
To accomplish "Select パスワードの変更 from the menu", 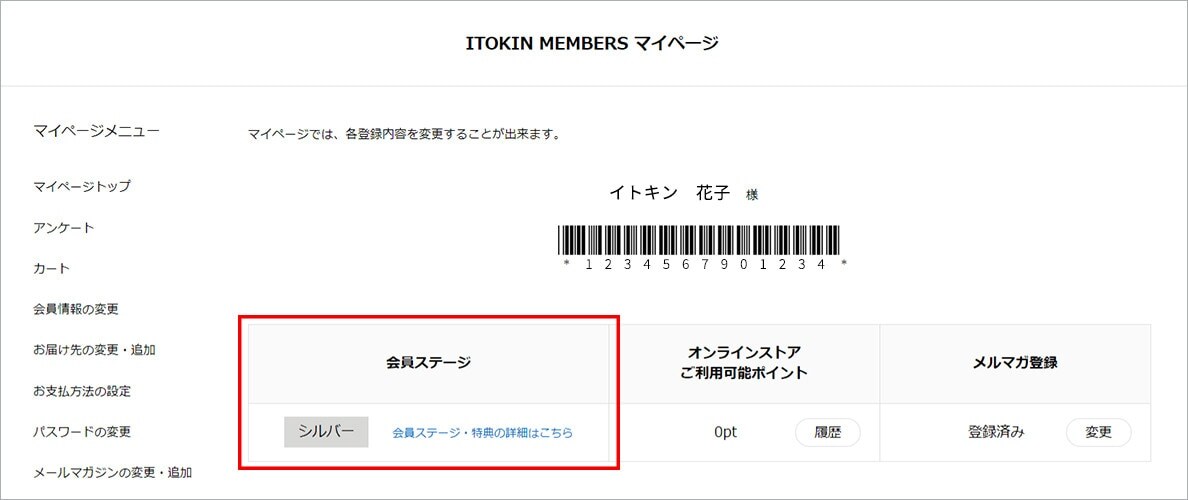I will coord(82,432).
